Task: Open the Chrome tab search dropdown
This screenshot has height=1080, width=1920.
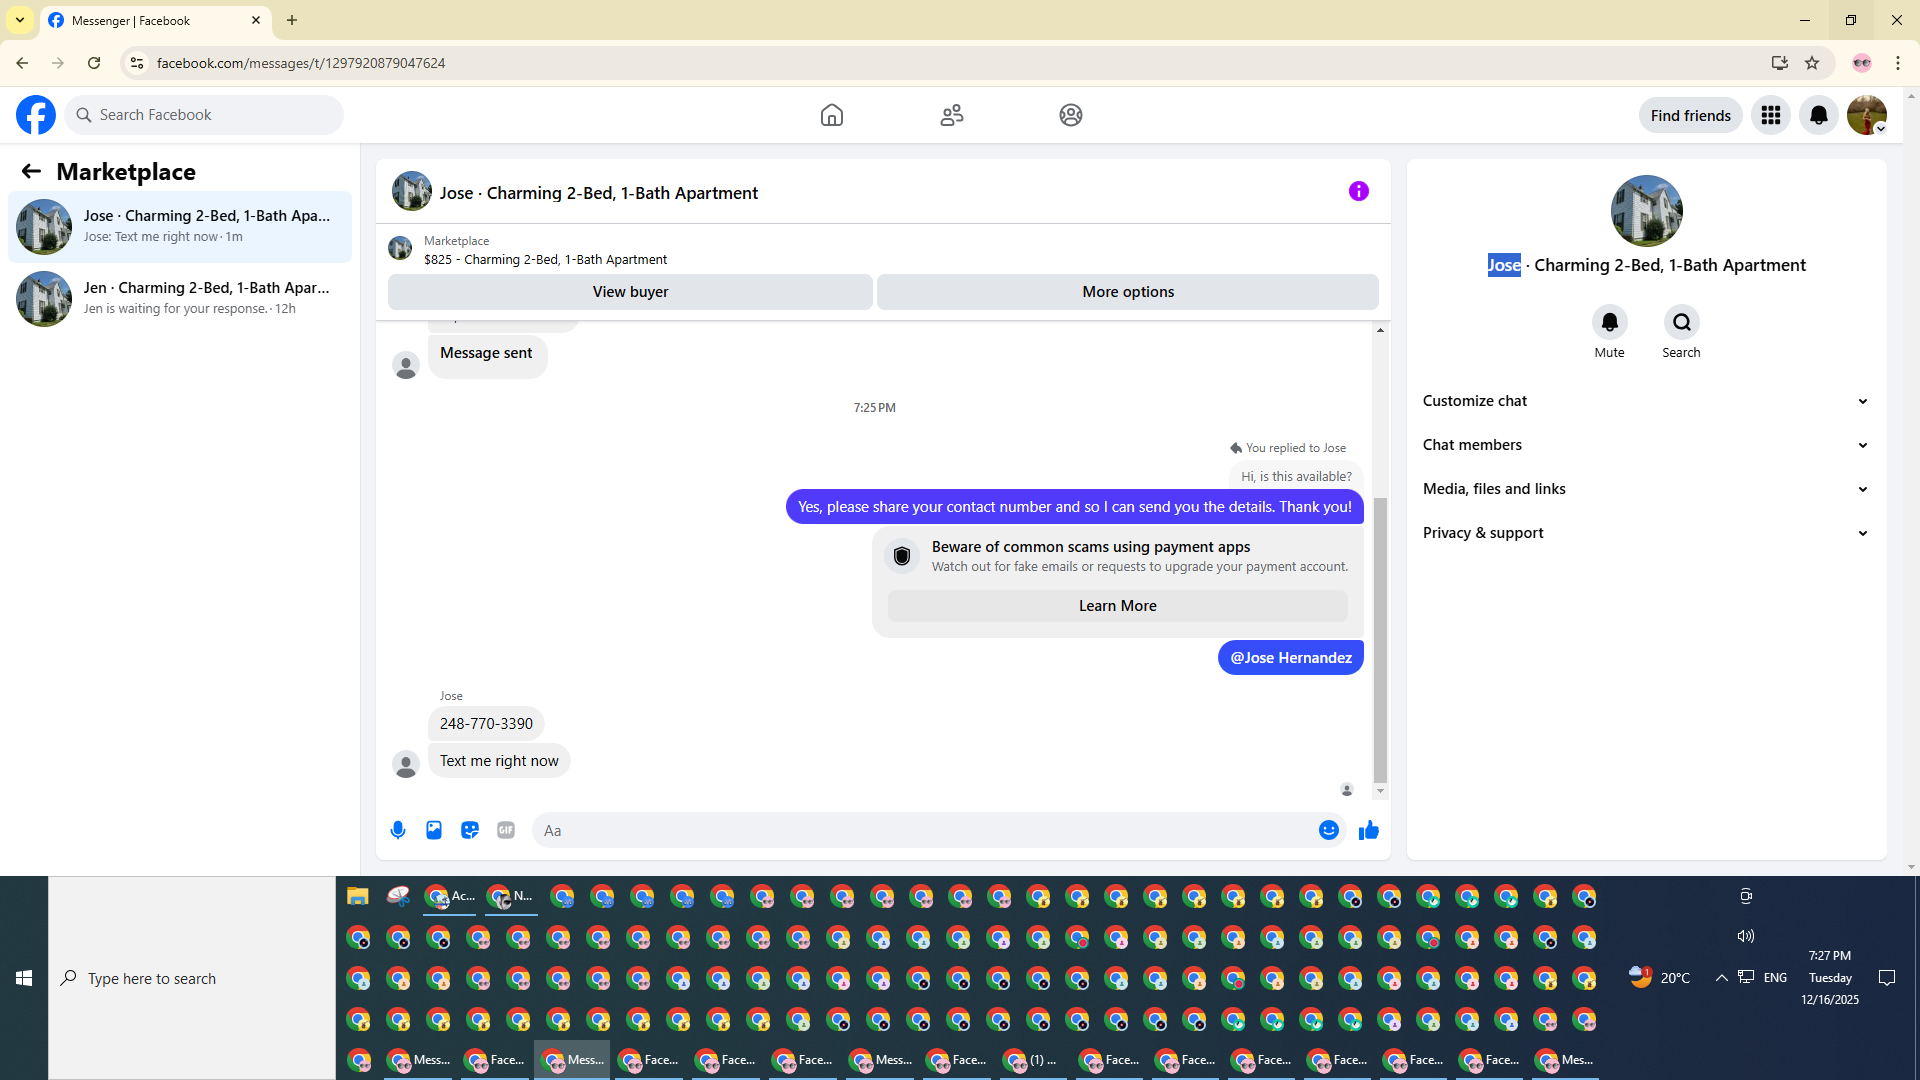Action: [x=20, y=20]
